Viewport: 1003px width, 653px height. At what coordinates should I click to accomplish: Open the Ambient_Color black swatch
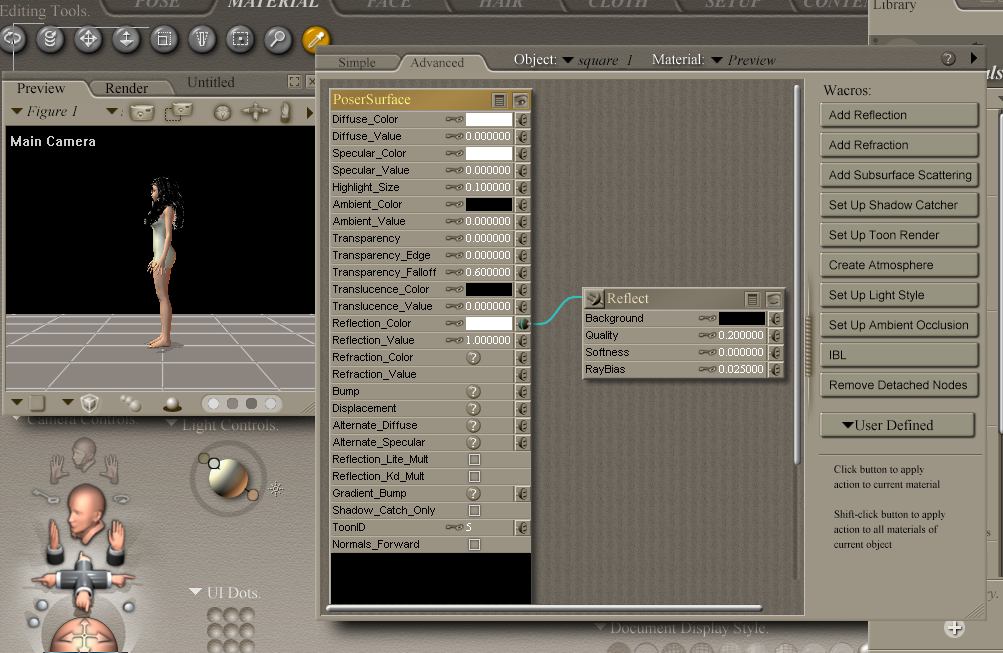(x=489, y=205)
